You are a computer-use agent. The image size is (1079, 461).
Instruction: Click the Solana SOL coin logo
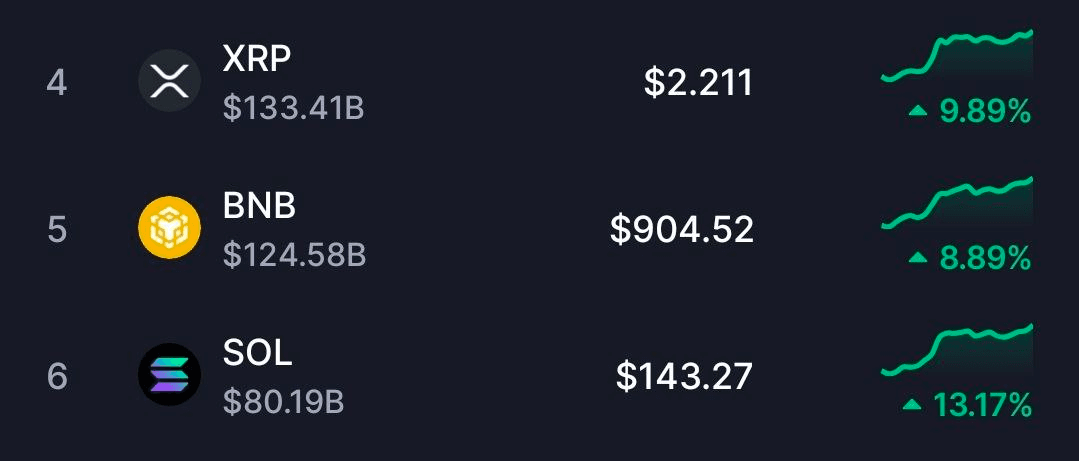169,375
